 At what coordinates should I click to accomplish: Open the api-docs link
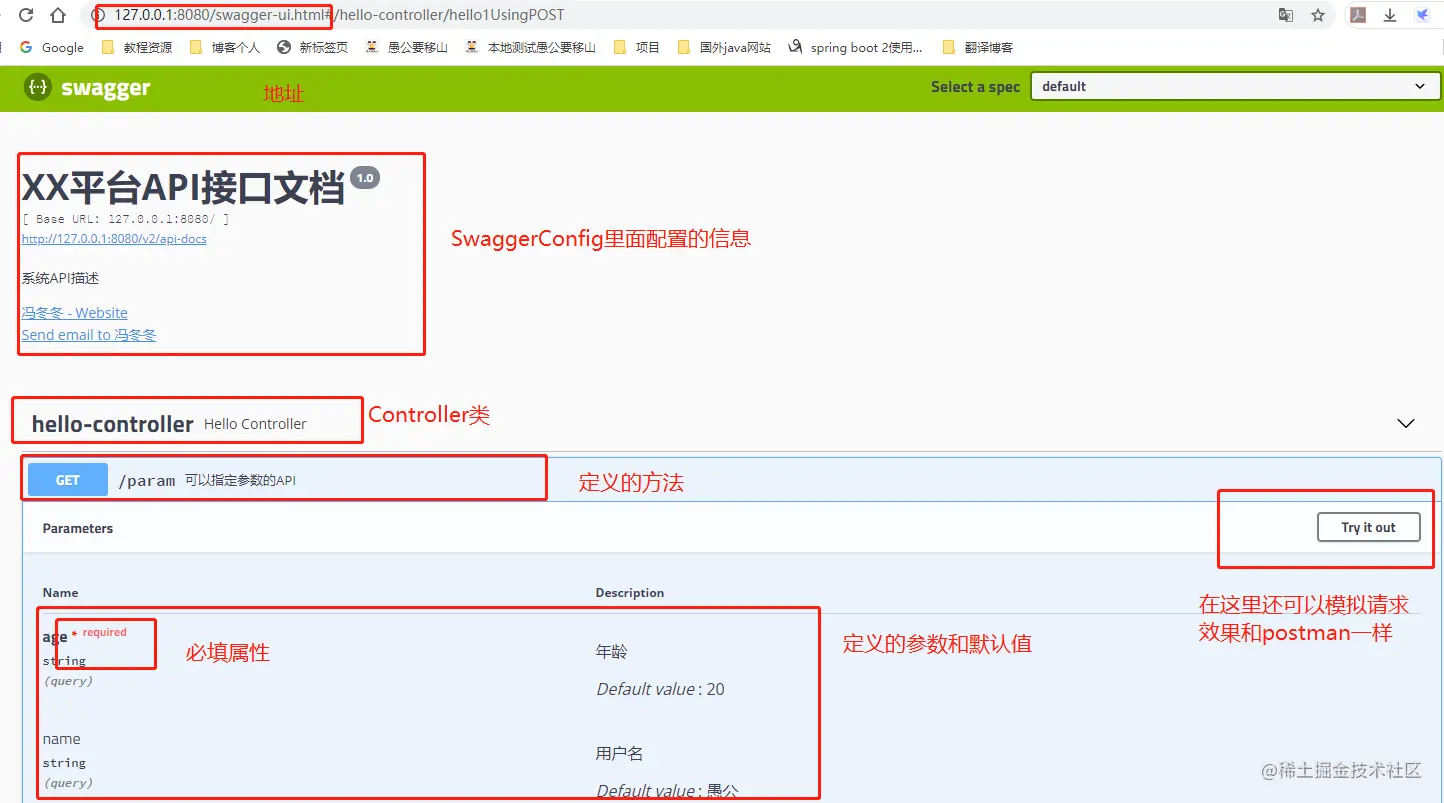114,239
